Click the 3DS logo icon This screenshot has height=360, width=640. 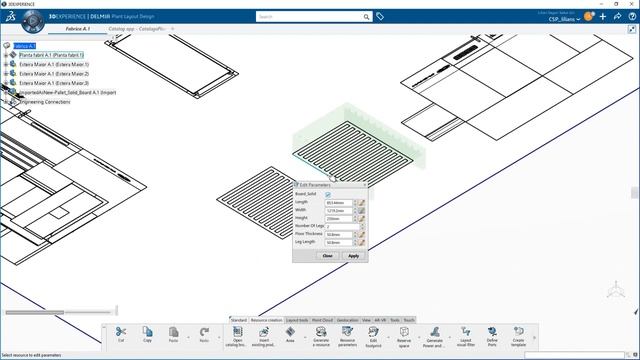coord(11,16)
